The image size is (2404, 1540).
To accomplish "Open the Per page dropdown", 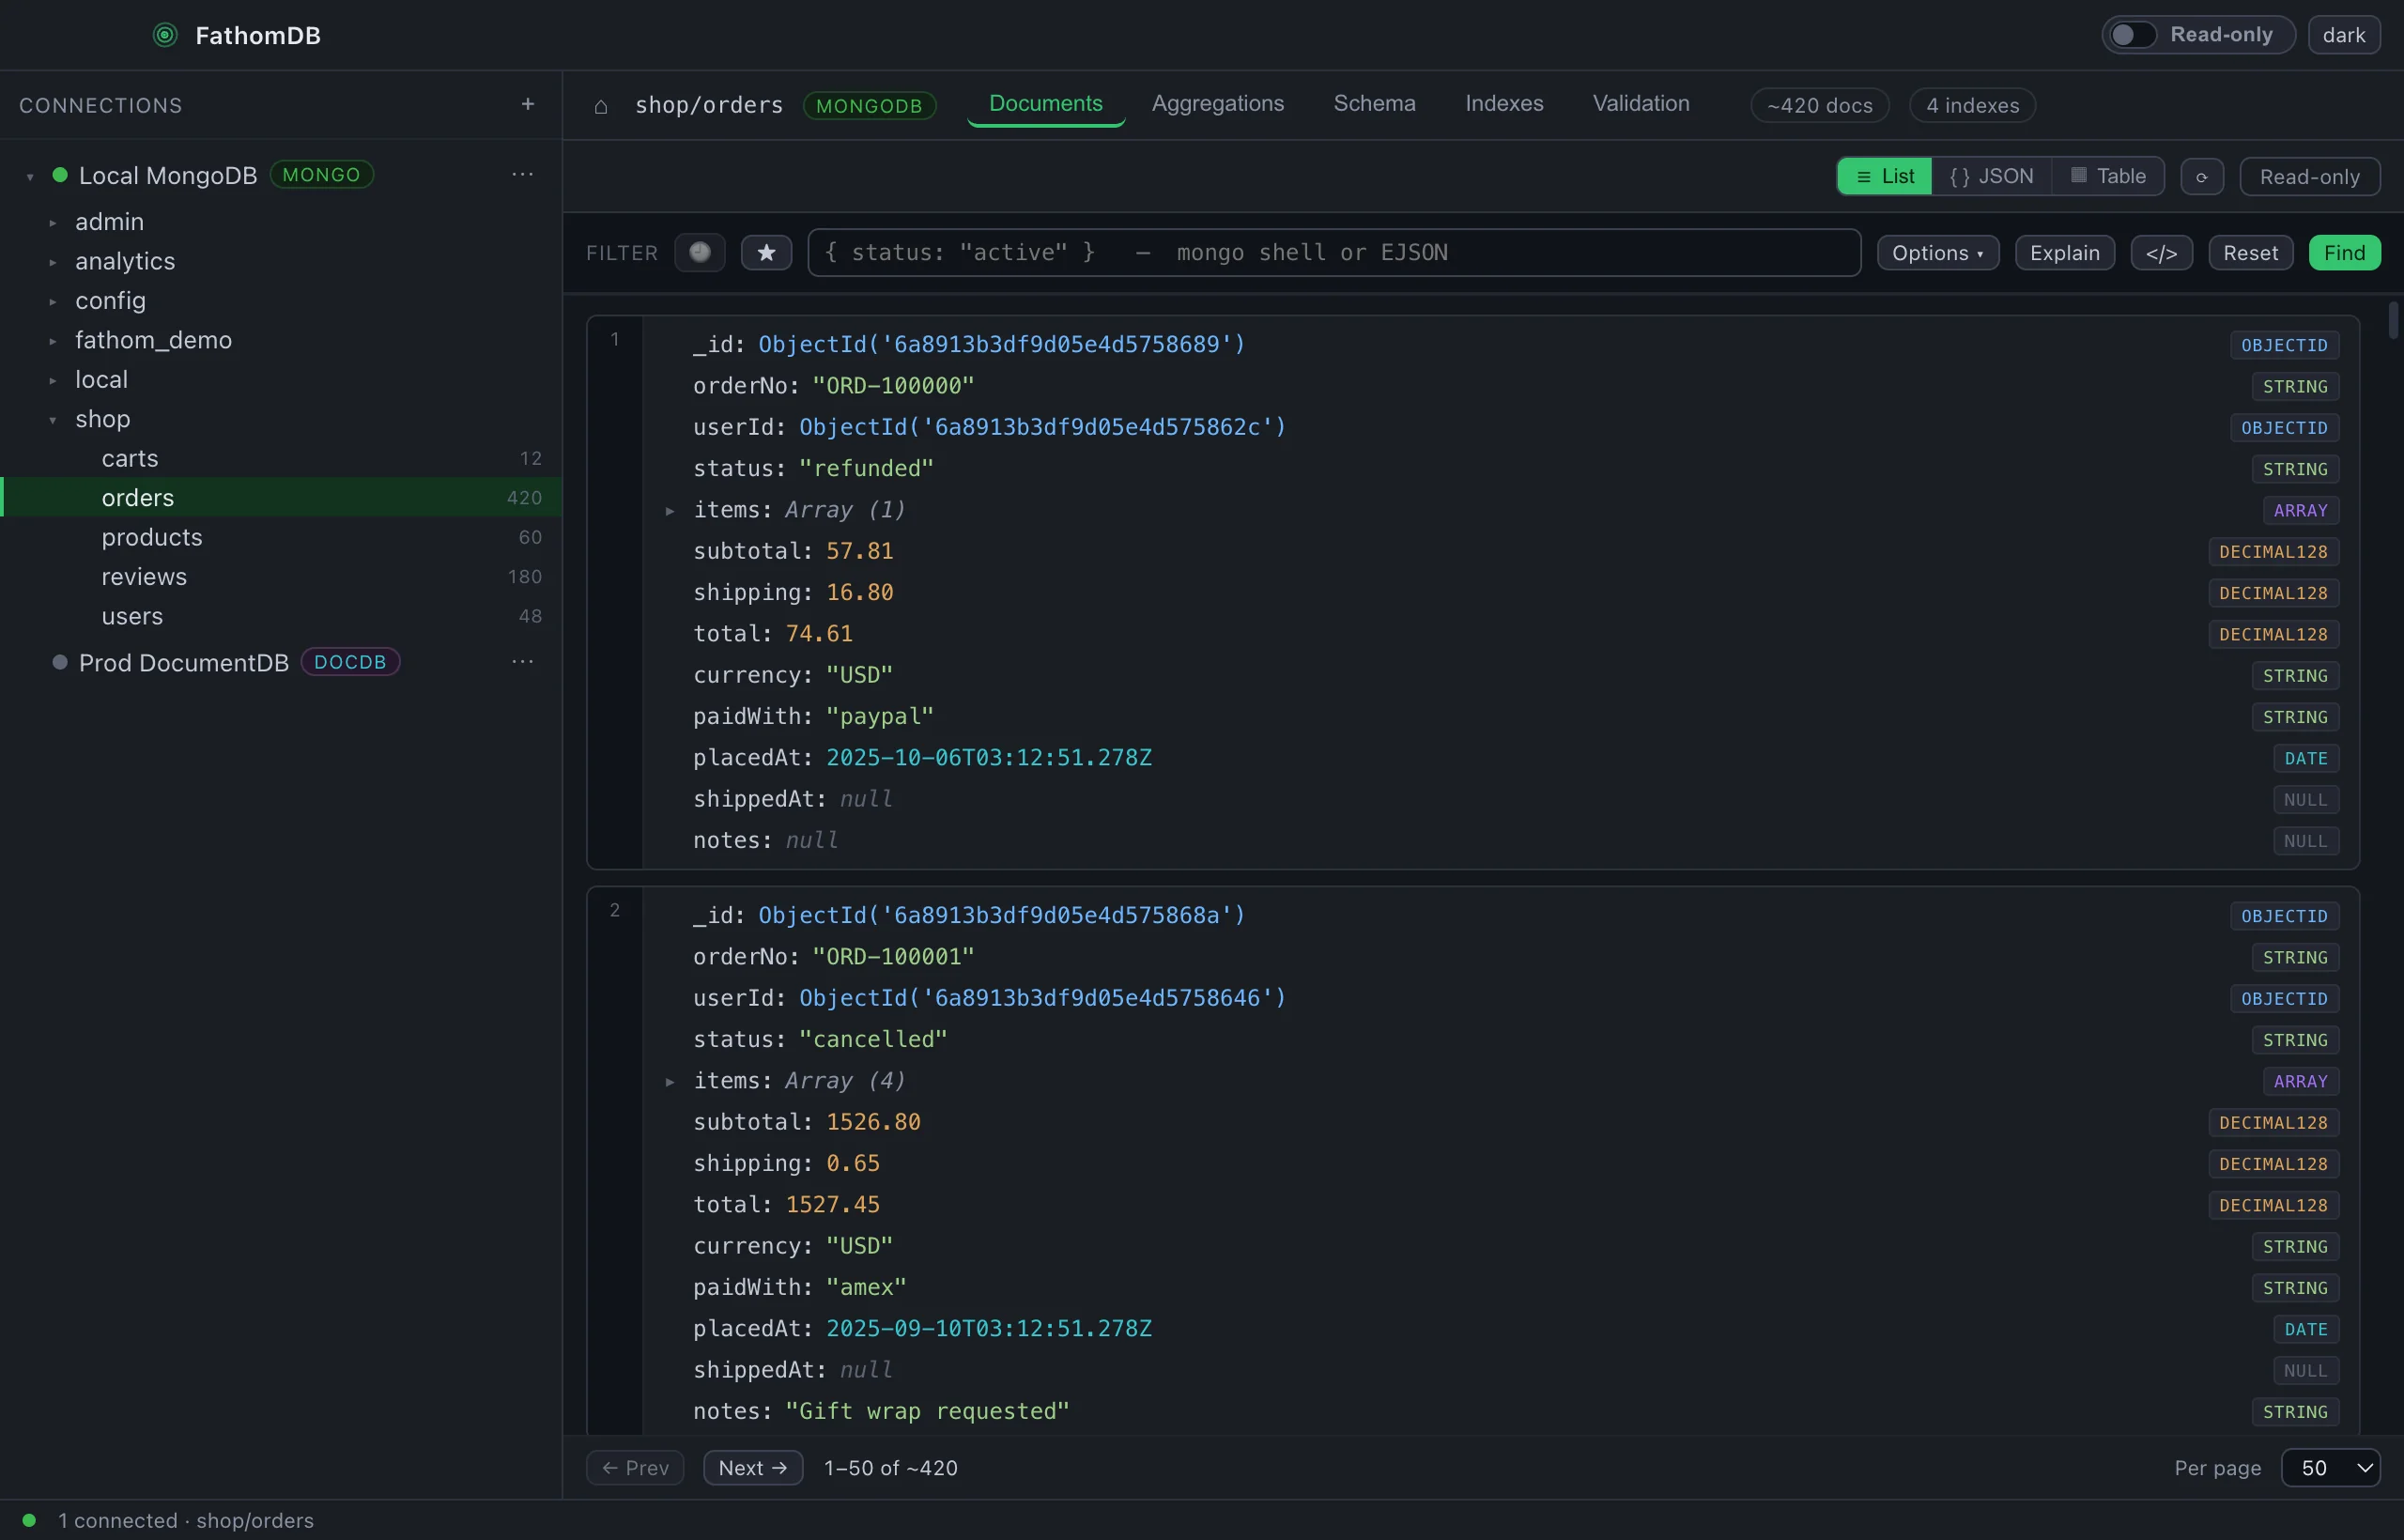I will tap(2330, 1467).
